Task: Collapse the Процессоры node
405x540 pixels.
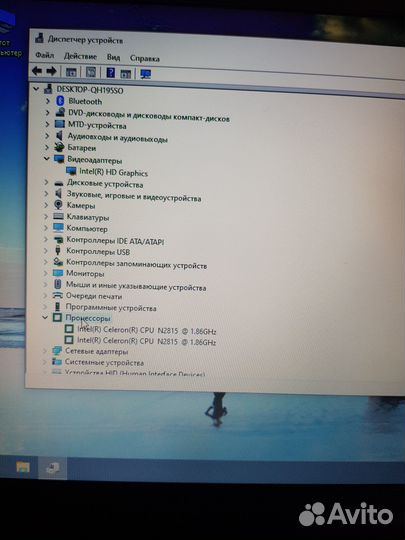Action: 45,317
